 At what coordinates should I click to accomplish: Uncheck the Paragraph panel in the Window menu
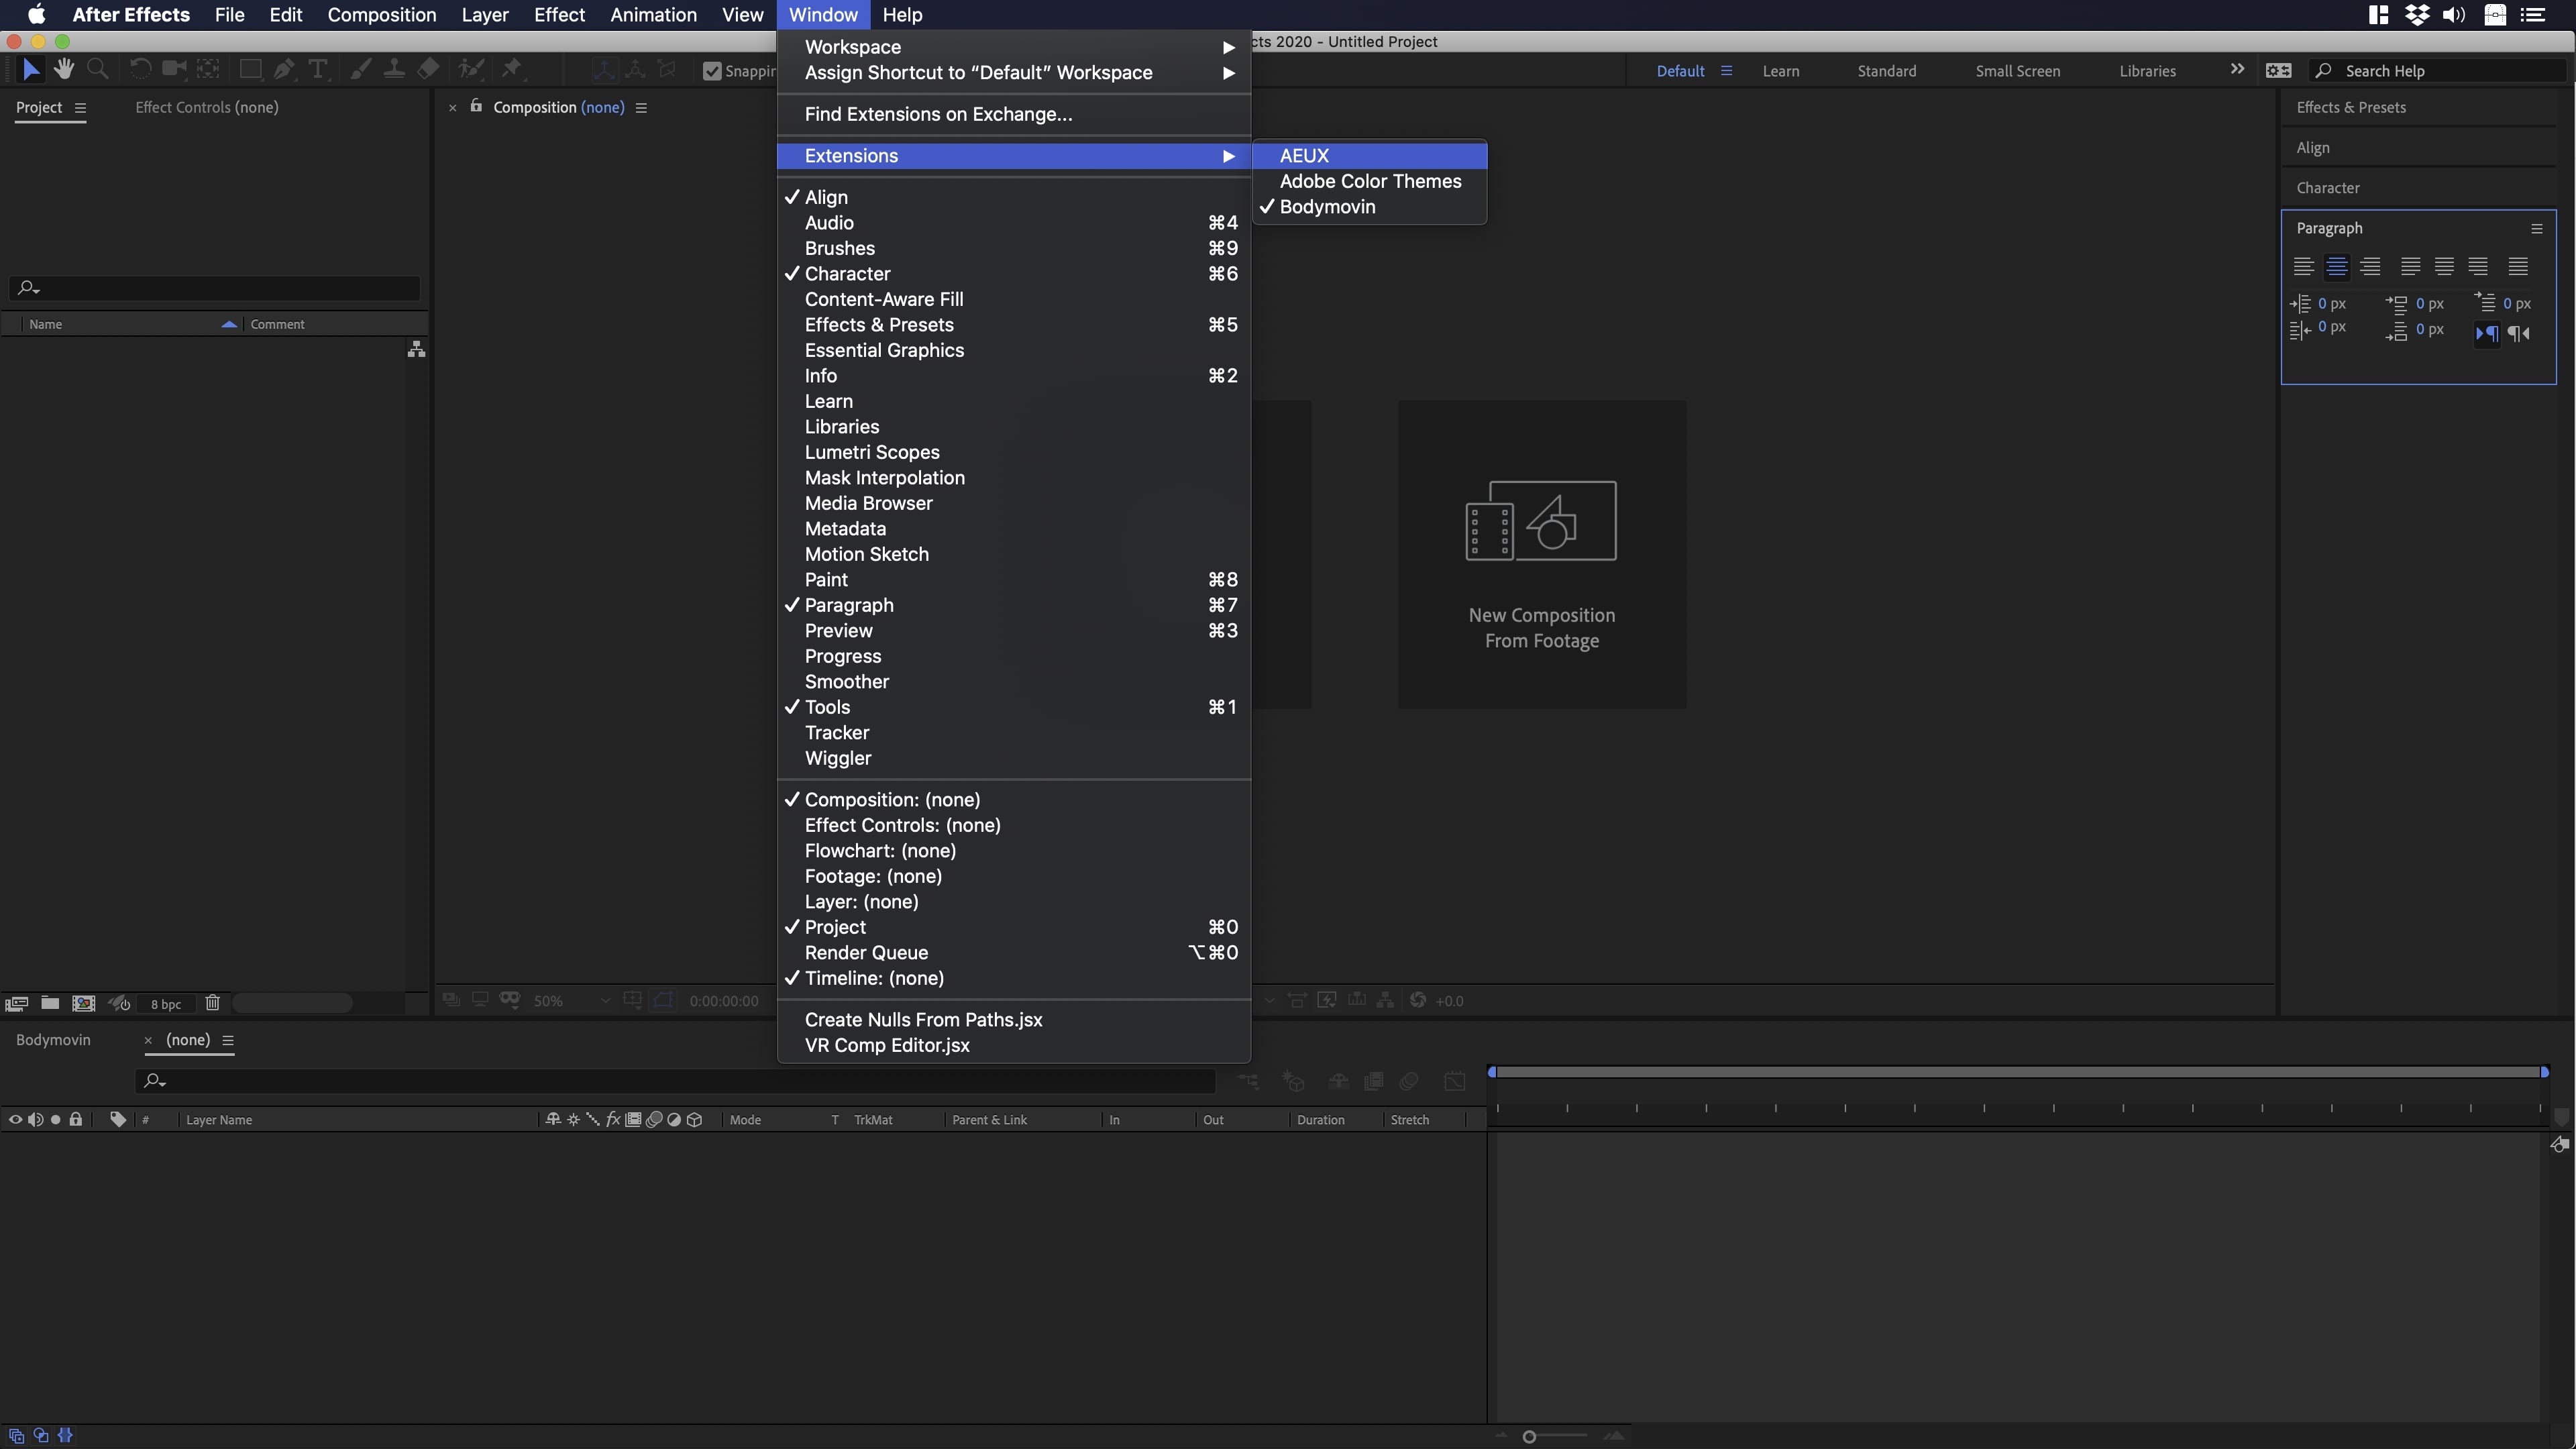click(849, 605)
